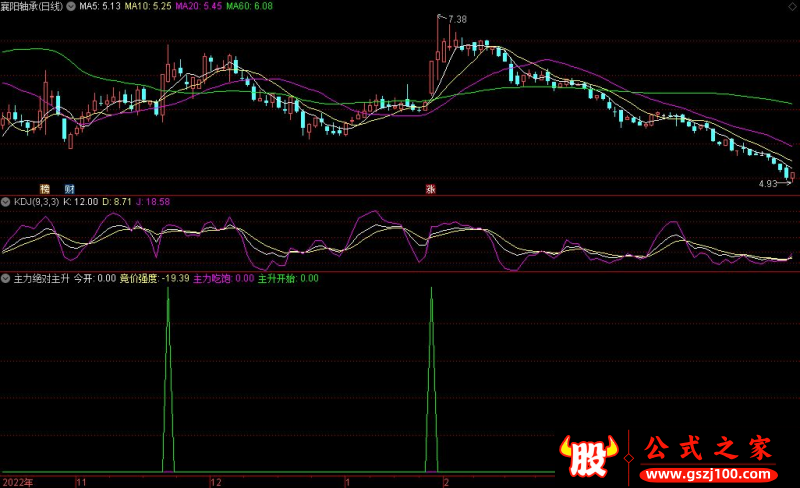Open the 主力绝对主升 indicator dropdown arrow
The height and width of the screenshot is (488, 800).
point(6,278)
